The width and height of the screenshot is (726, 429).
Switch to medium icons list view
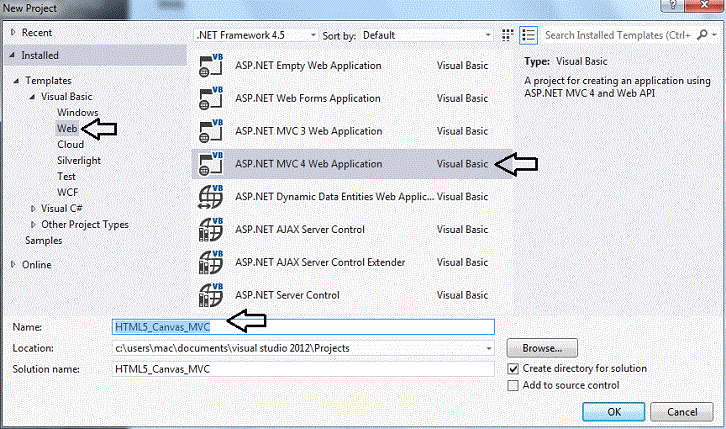click(x=528, y=35)
